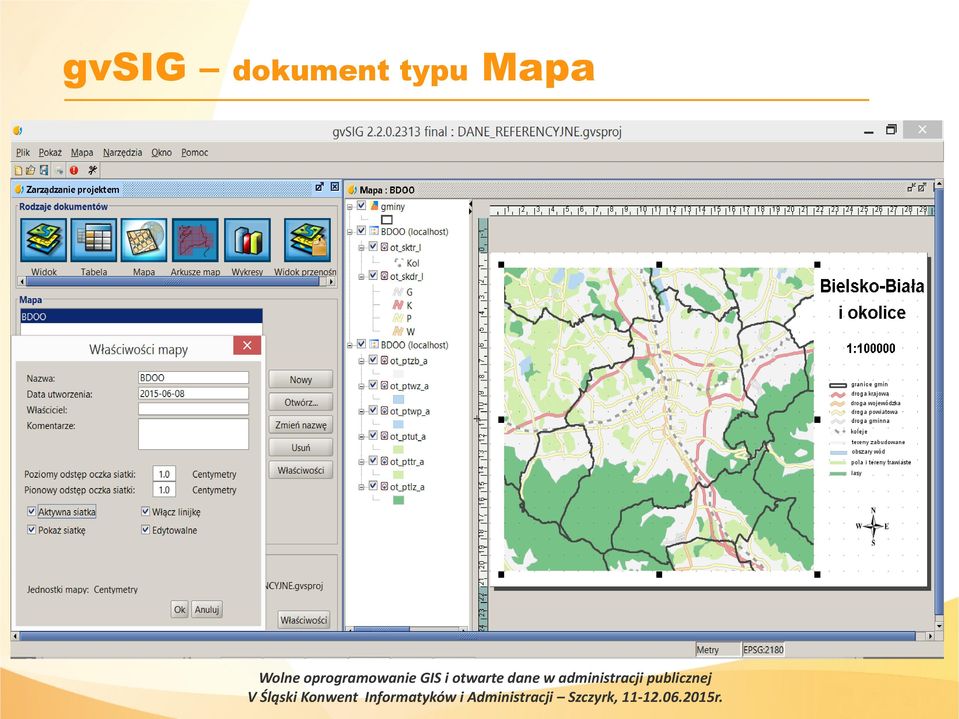Toggle Włącz linijkę checkbox
The height and width of the screenshot is (719, 959).
[x=146, y=511]
